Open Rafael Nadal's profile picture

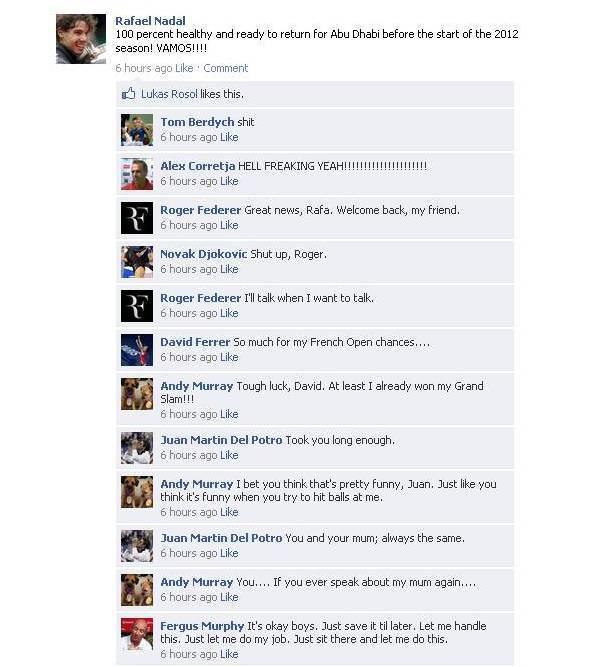click(81, 39)
